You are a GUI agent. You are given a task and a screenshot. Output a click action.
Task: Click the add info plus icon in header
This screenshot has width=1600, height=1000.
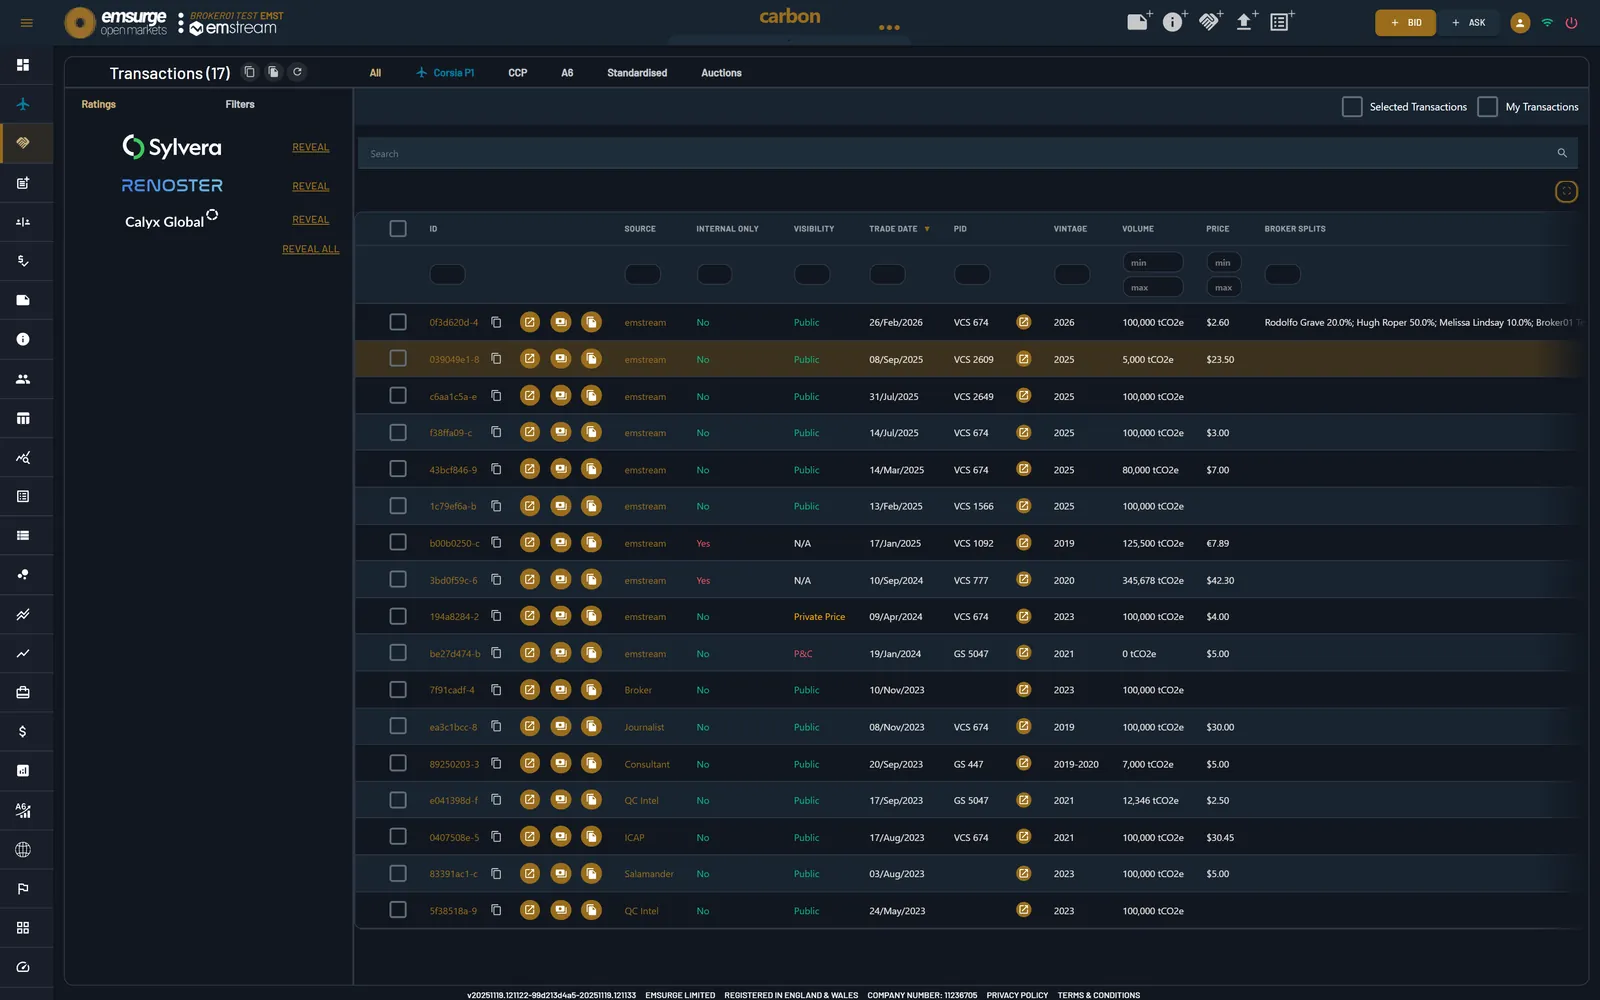1174,22
